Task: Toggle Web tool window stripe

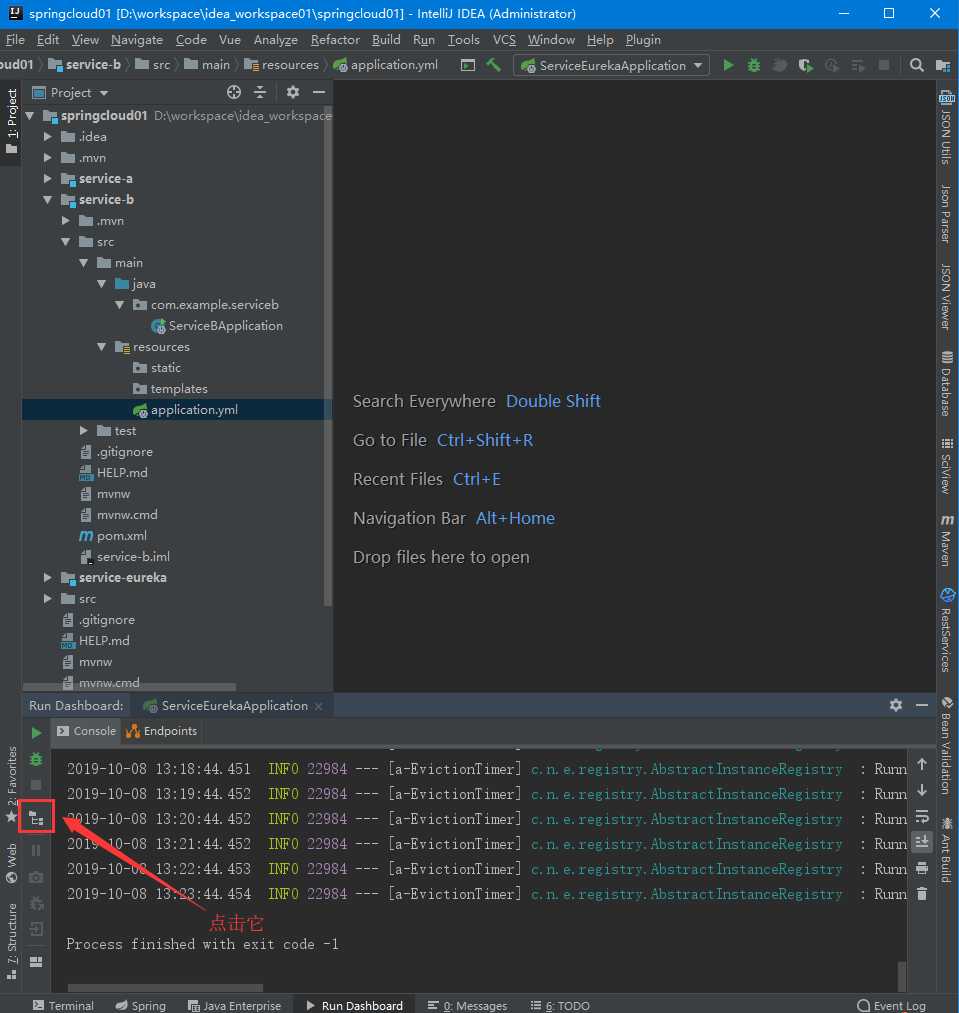Action: click(11, 864)
